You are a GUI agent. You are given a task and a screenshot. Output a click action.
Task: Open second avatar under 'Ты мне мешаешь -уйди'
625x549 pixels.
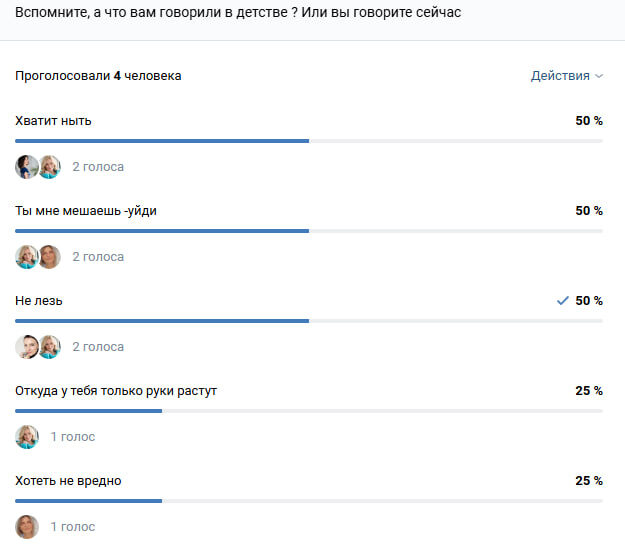(50, 257)
